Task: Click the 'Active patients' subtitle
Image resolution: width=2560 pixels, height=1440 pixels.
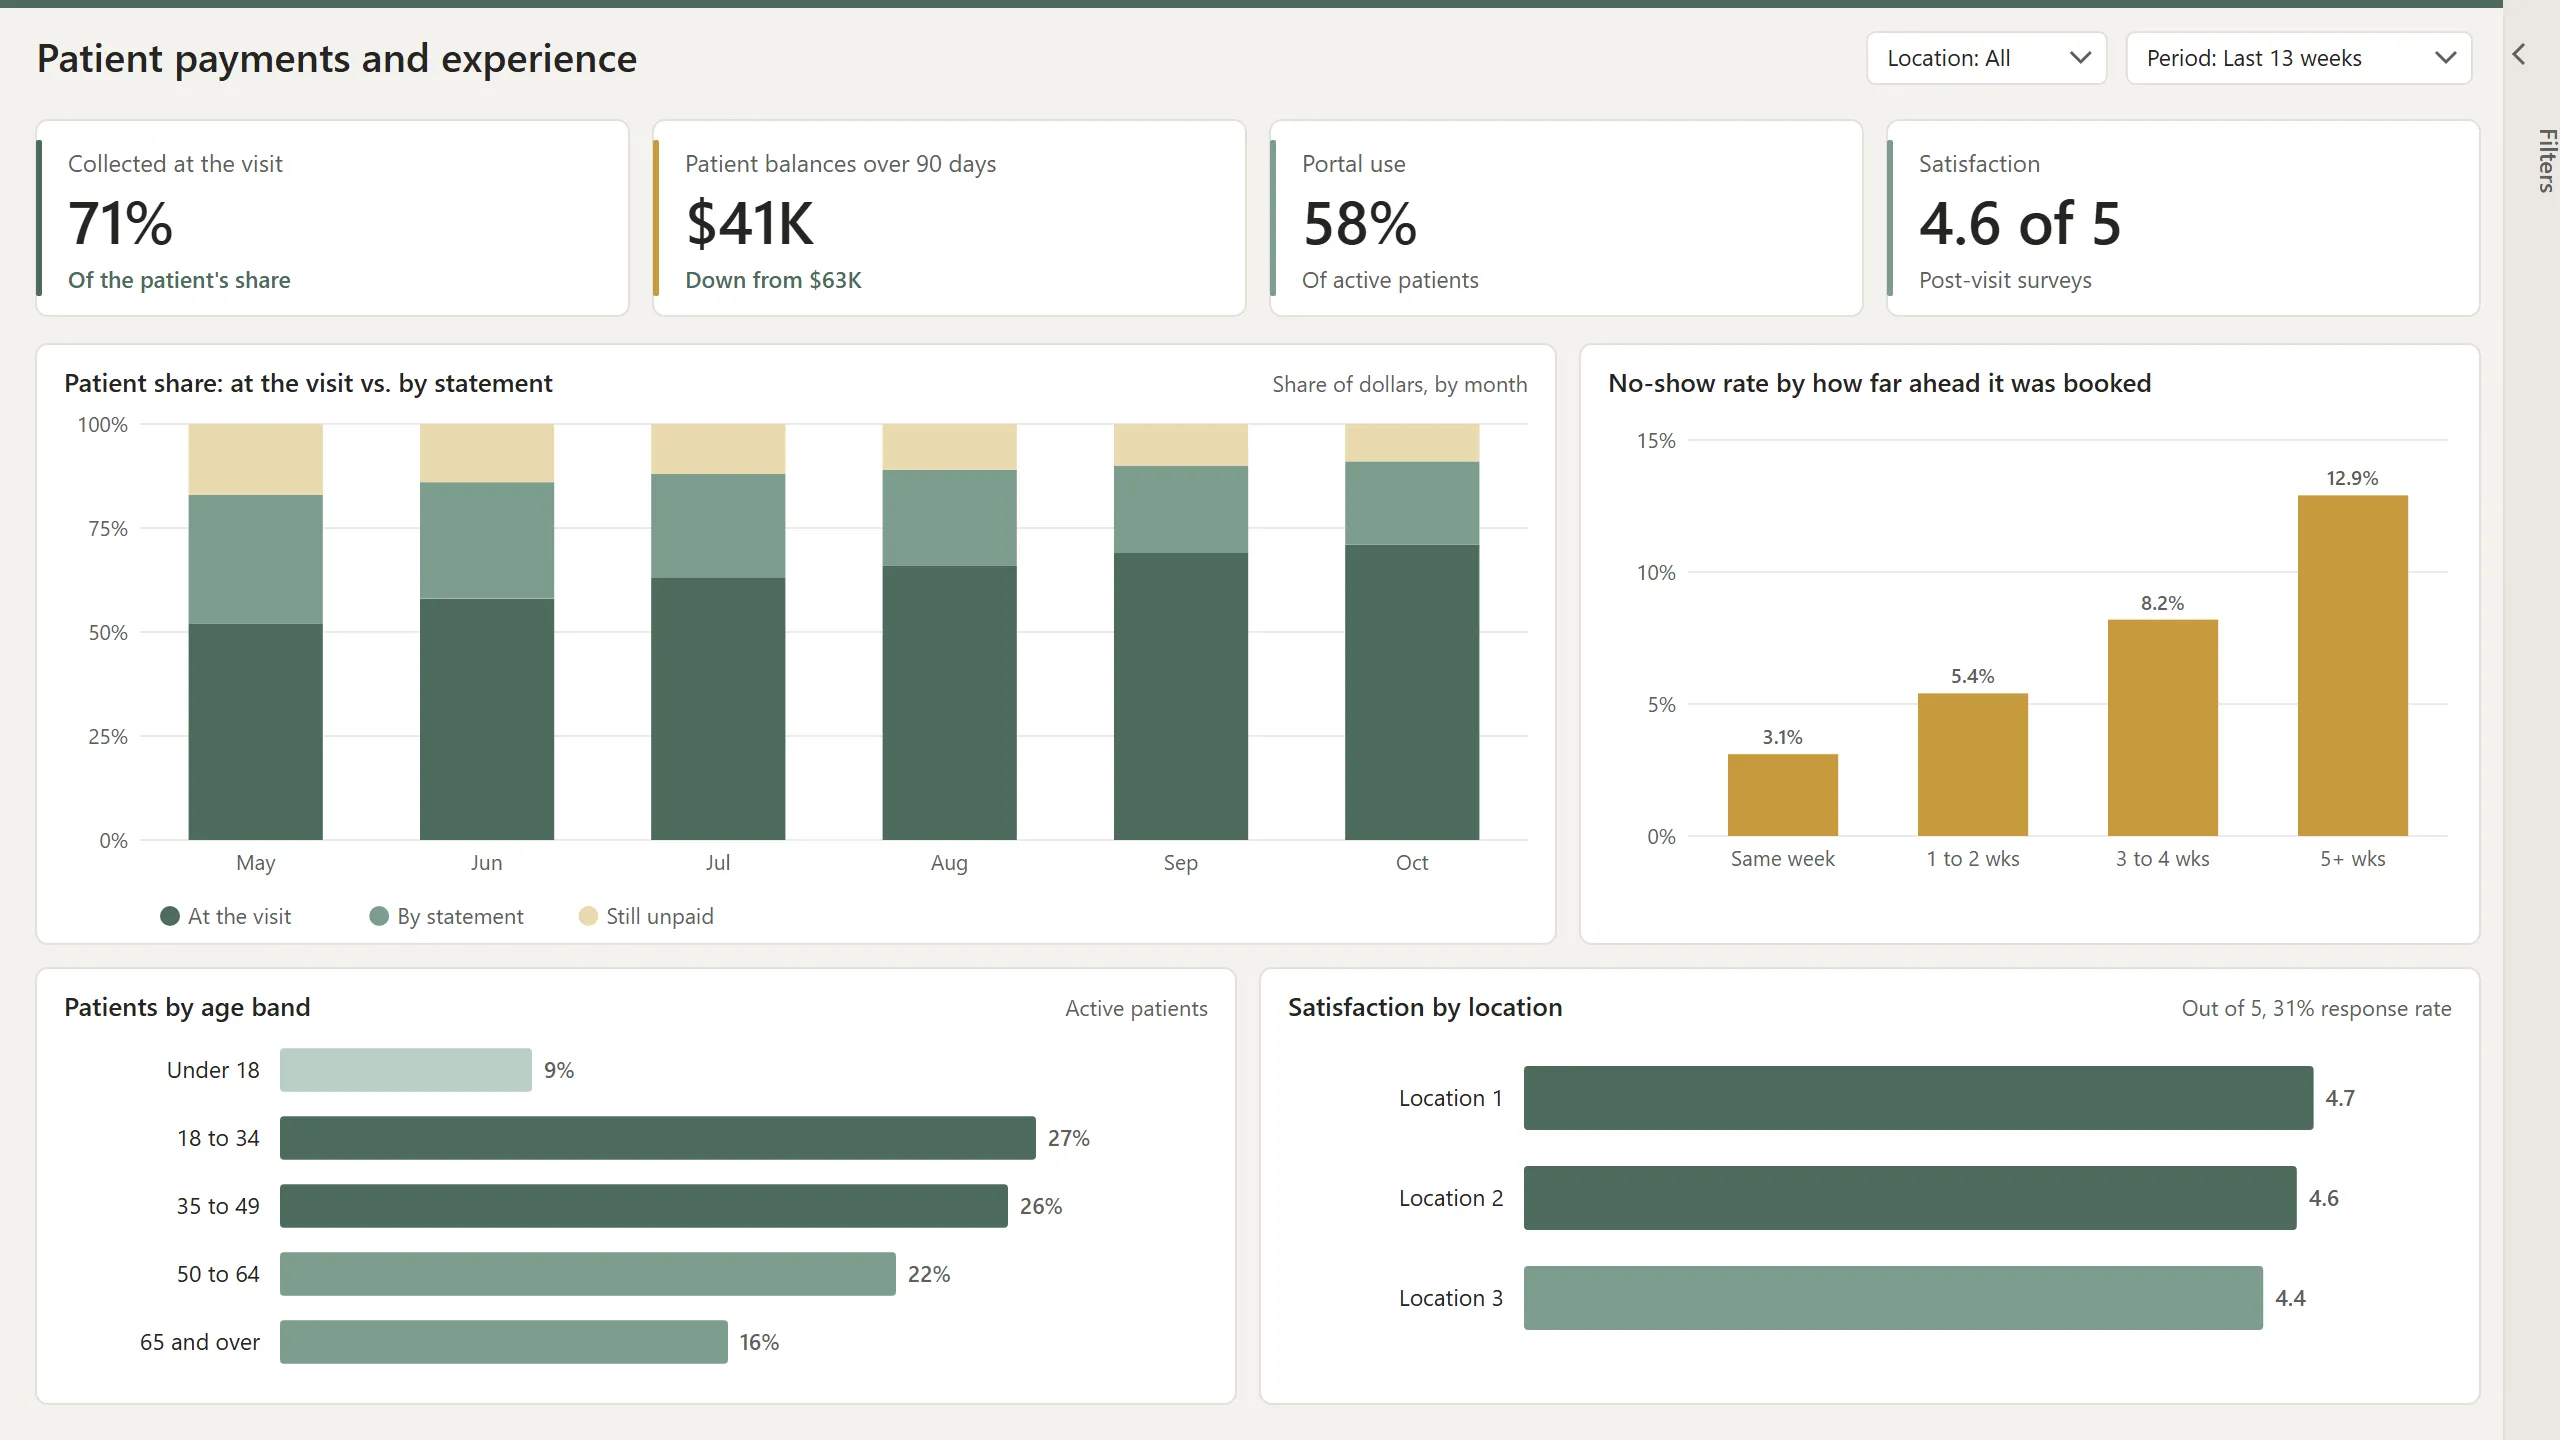Action: click(1136, 1008)
